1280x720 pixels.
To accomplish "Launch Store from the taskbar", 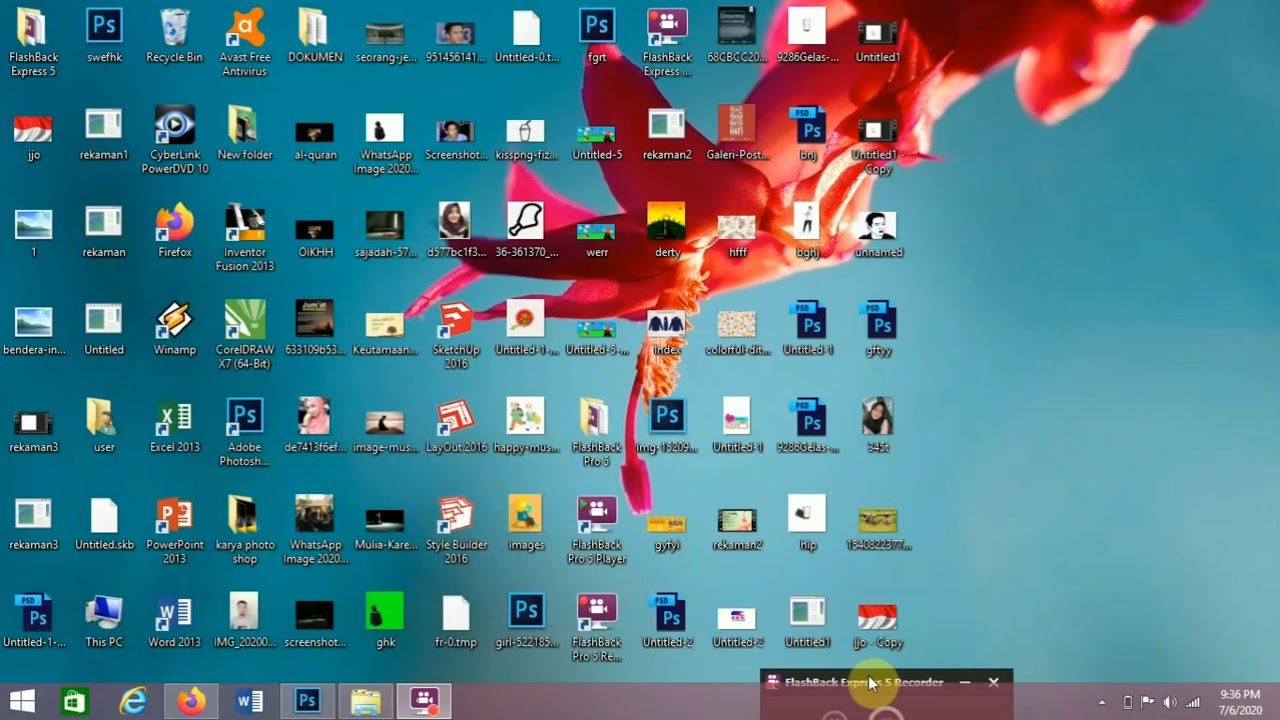I will (75, 702).
